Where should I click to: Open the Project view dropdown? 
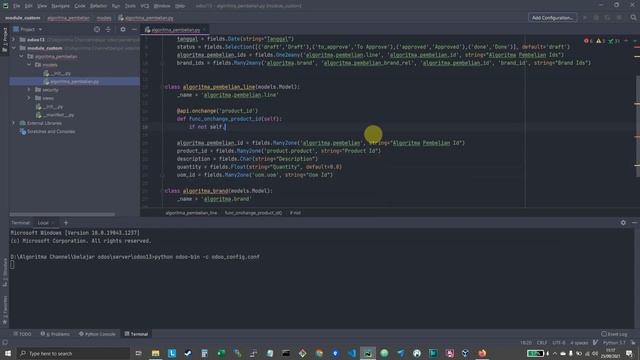28,29
